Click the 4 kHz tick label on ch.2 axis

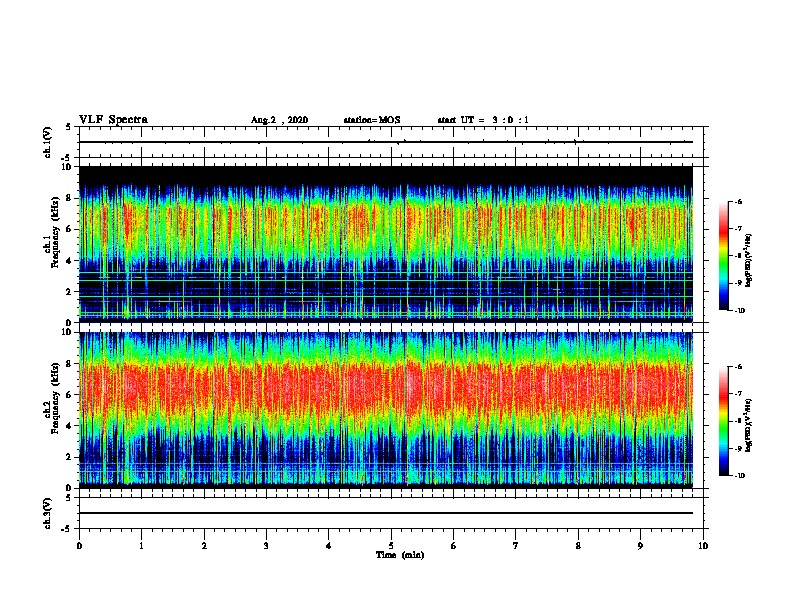coord(69,426)
